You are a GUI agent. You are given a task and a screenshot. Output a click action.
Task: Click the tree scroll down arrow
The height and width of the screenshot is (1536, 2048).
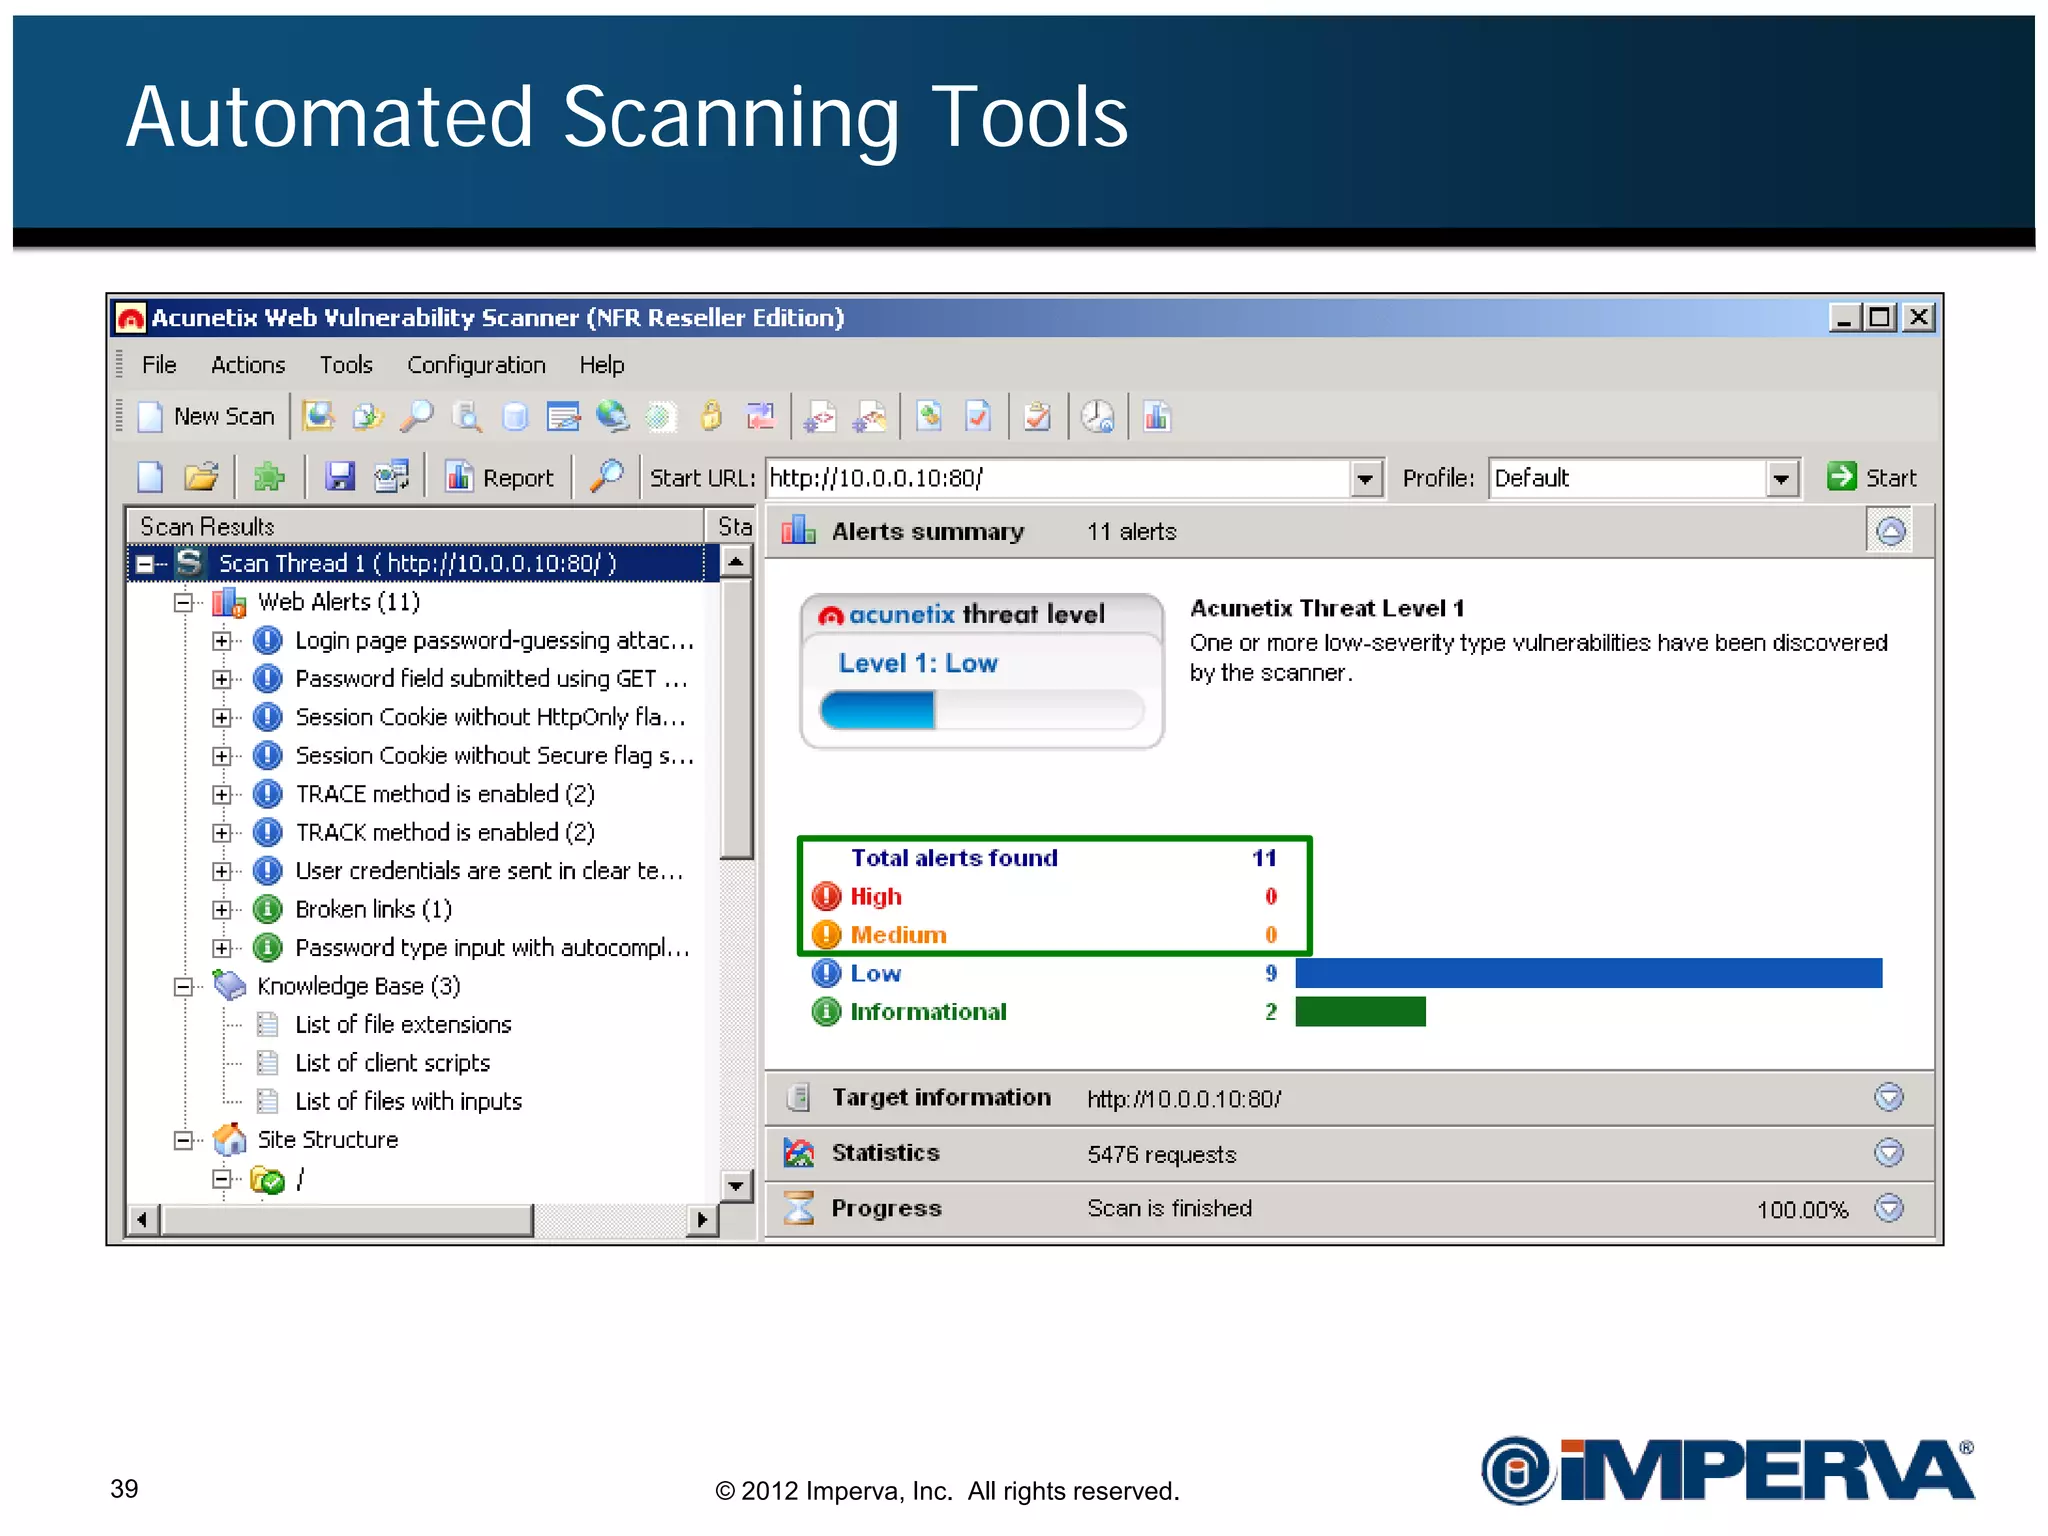click(736, 1186)
